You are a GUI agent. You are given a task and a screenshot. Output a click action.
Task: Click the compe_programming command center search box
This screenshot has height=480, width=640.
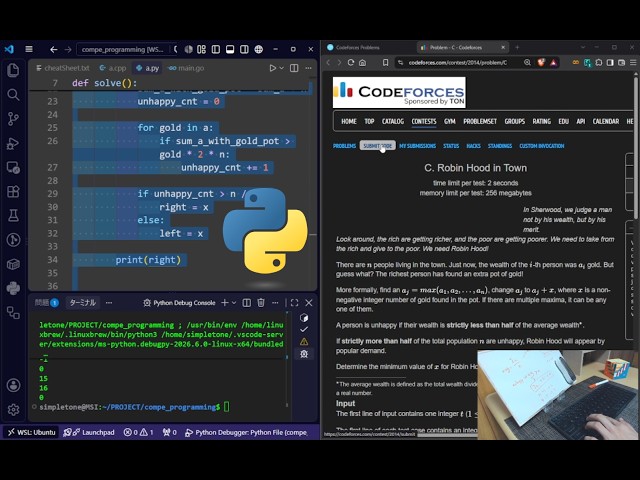tap(123, 49)
